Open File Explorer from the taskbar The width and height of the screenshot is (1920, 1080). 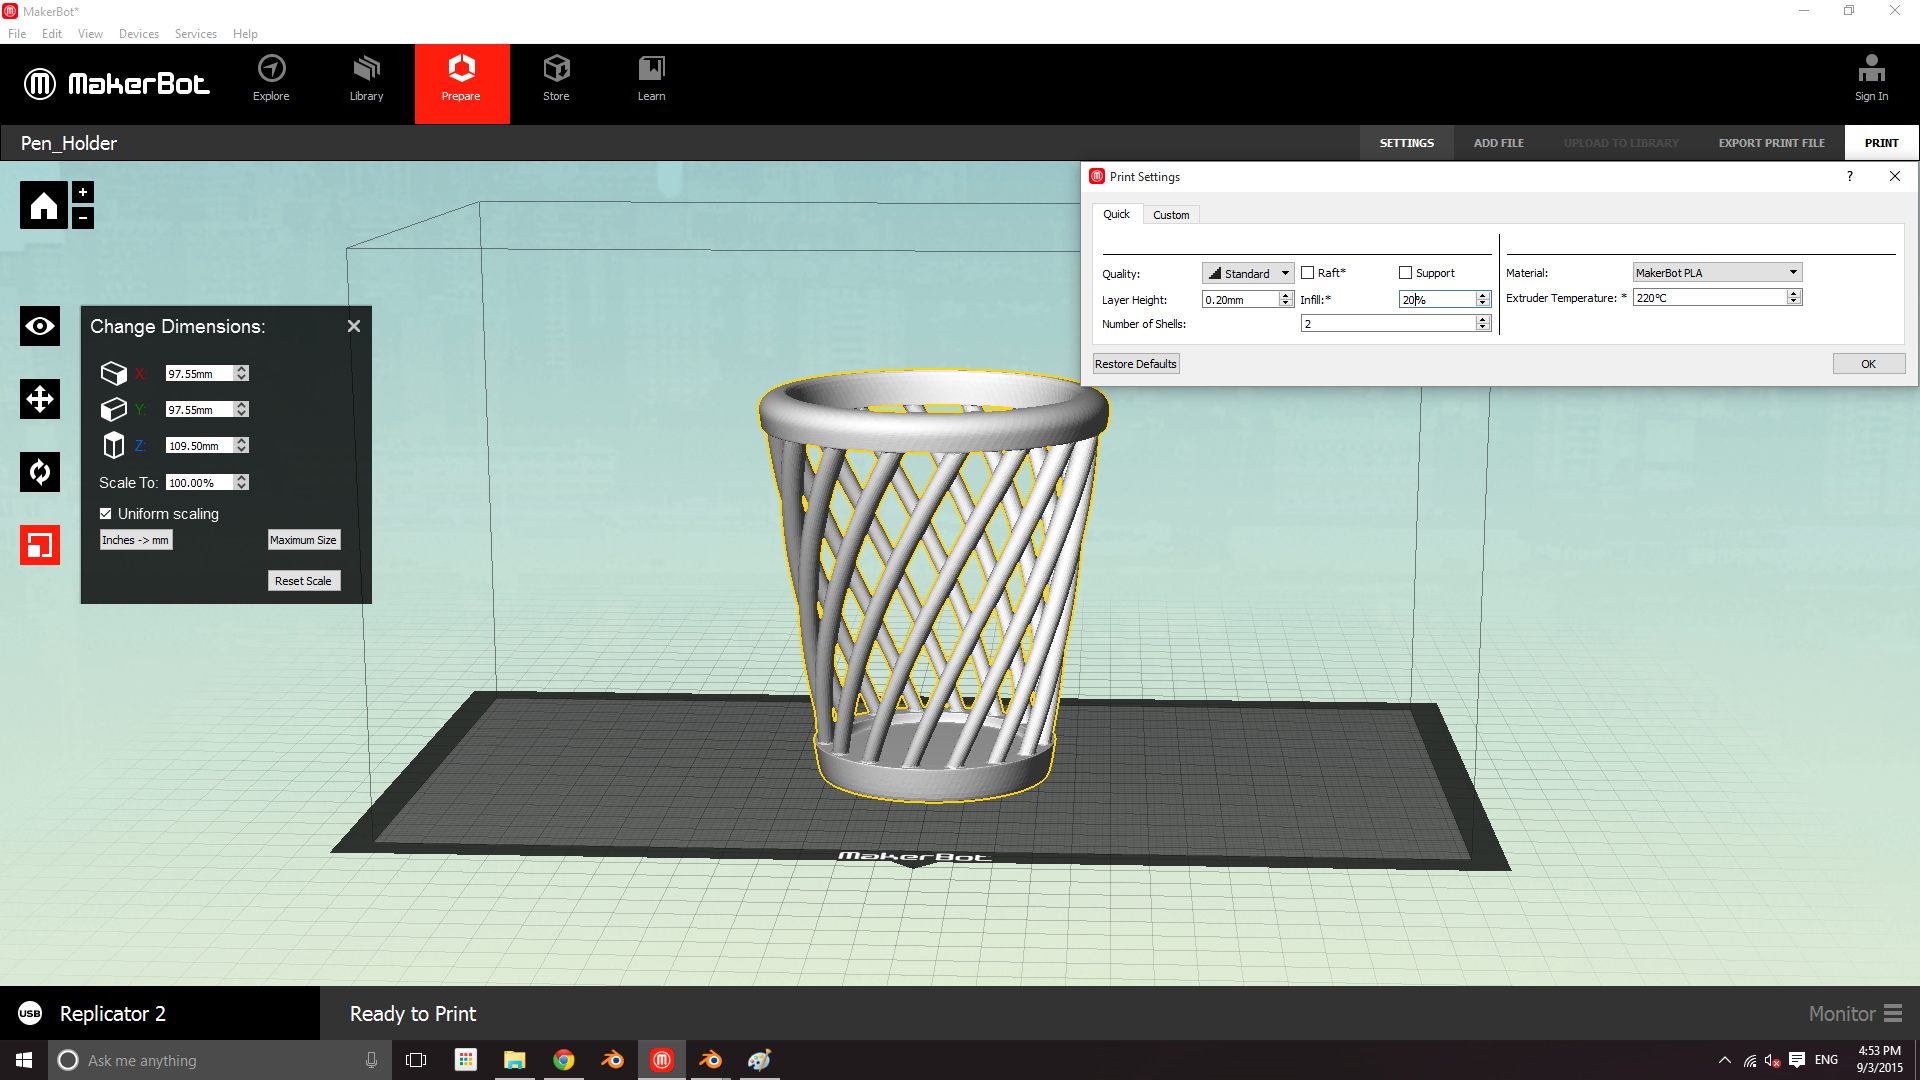[515, 1060]
